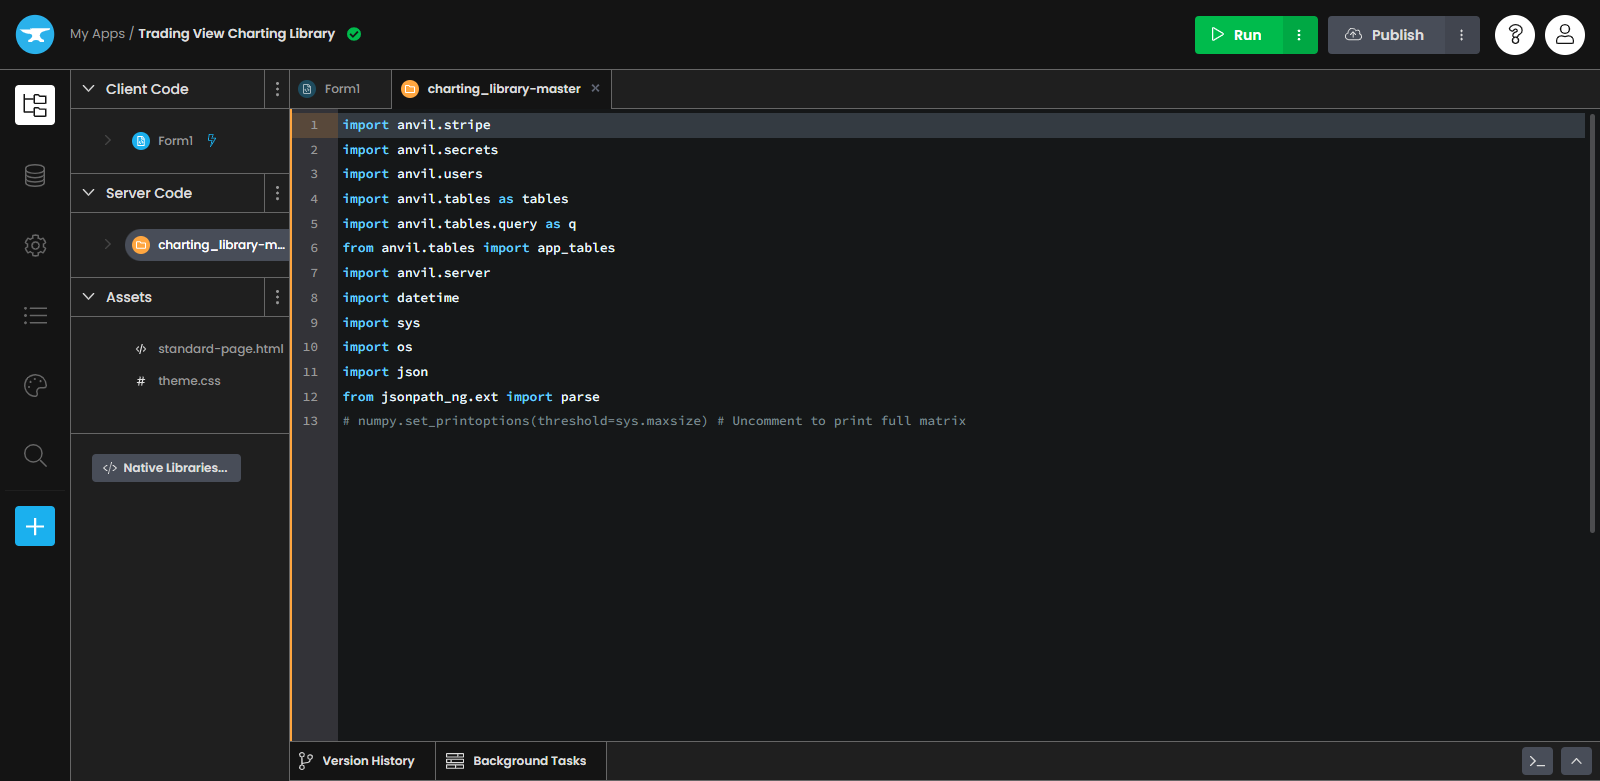This screenshot has height=781, width=1600.
Task: Click 'import anvil.tables as tables' line
Action: tap(455, 199)
